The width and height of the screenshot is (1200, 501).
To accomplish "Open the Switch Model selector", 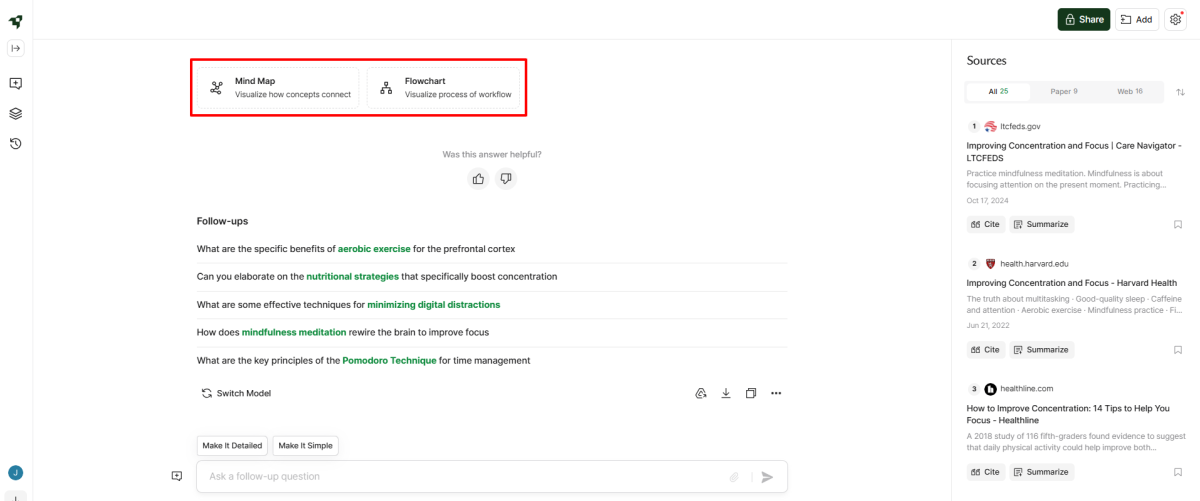I will pyautogui.click(x=236, y=393).
